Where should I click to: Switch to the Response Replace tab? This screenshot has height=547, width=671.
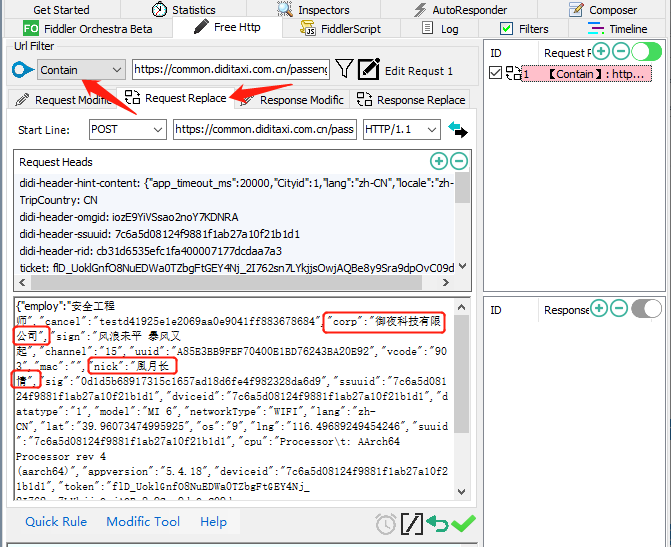411,100
